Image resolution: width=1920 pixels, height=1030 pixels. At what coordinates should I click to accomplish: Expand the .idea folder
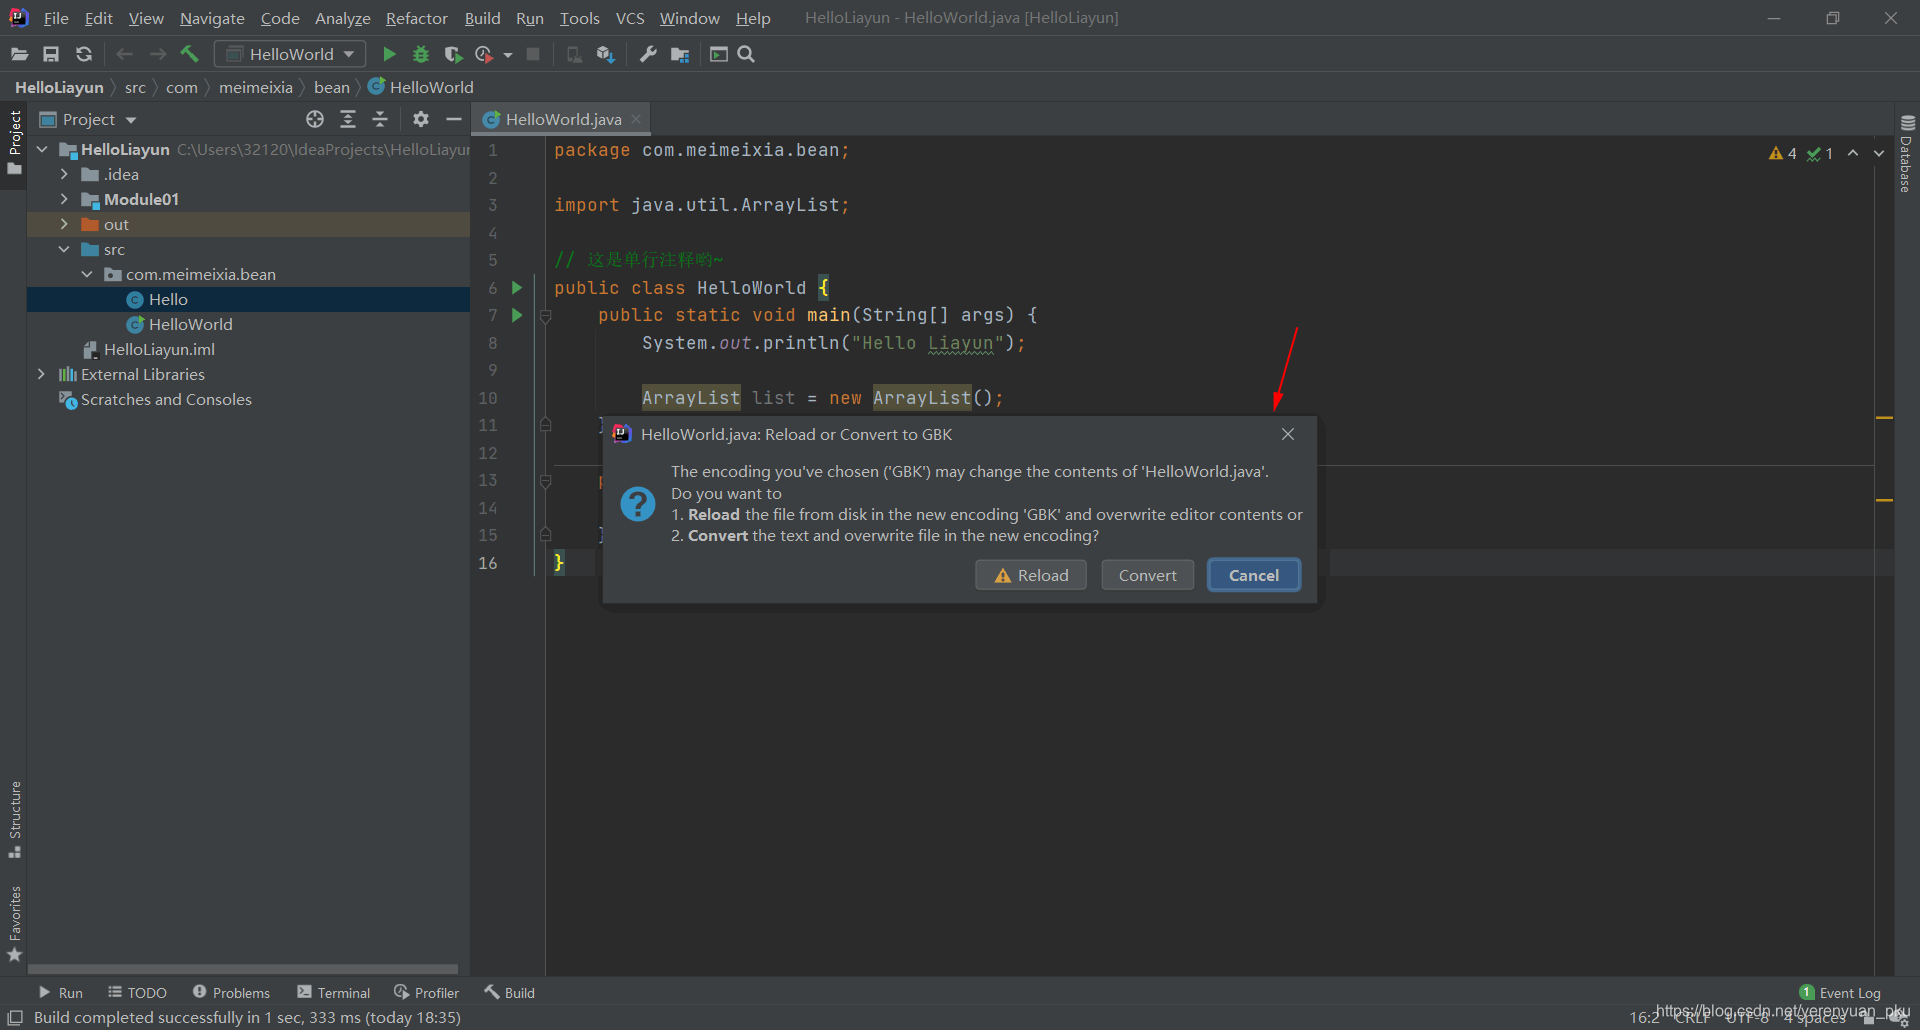(64, 174)
